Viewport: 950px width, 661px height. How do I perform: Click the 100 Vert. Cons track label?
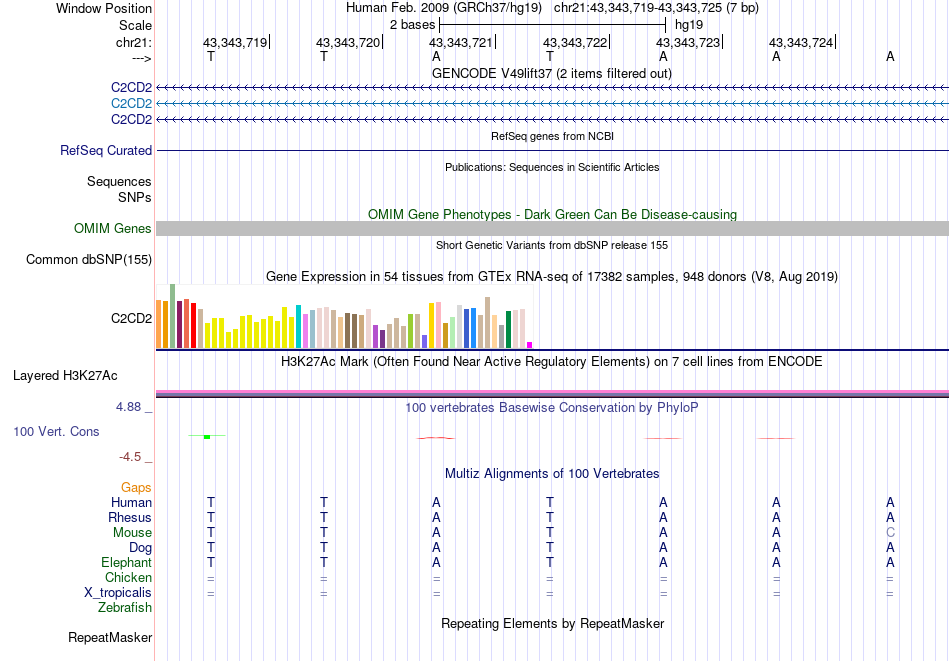click(x=56, y=431)
